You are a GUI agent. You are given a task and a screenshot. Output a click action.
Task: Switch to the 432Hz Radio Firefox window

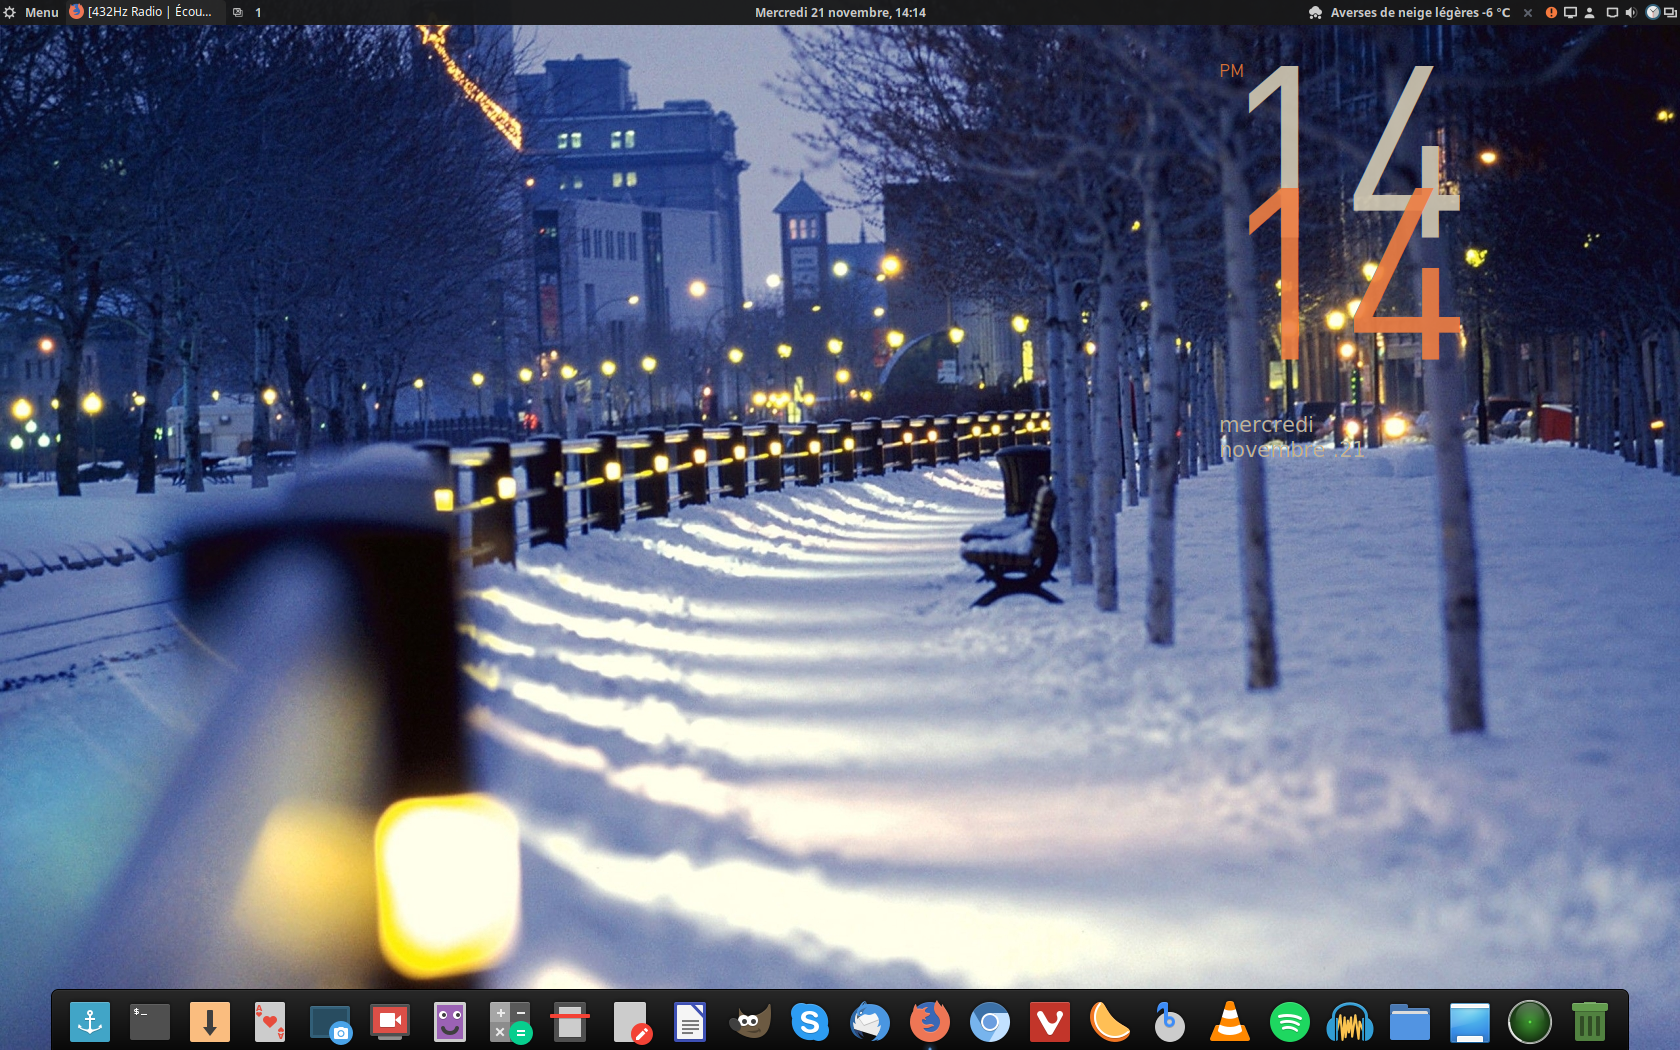pyautogui.click(x=141, y=12)
